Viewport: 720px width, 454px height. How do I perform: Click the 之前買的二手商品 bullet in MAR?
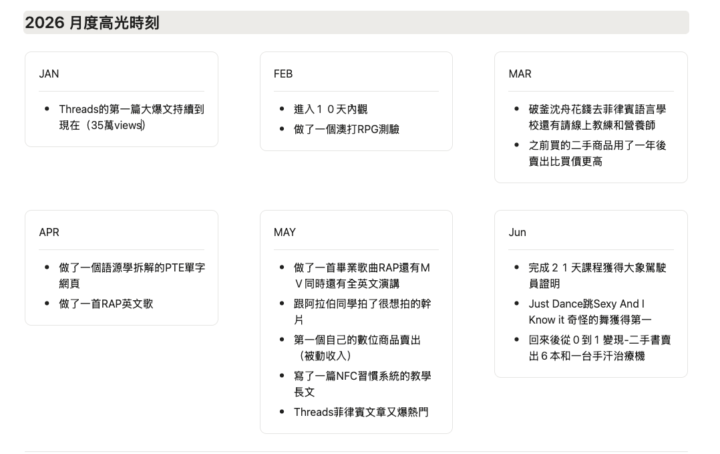pyautogui.click(x=597, y=153)
